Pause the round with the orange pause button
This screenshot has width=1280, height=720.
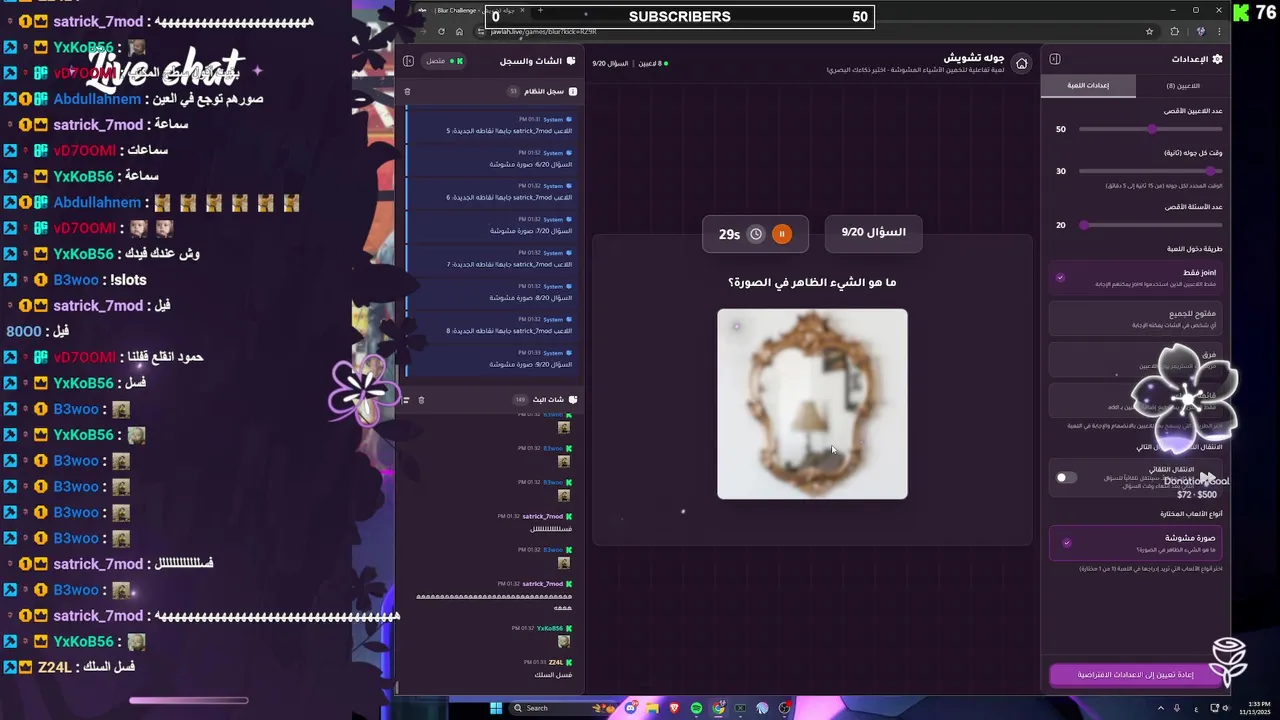point(782,234)
